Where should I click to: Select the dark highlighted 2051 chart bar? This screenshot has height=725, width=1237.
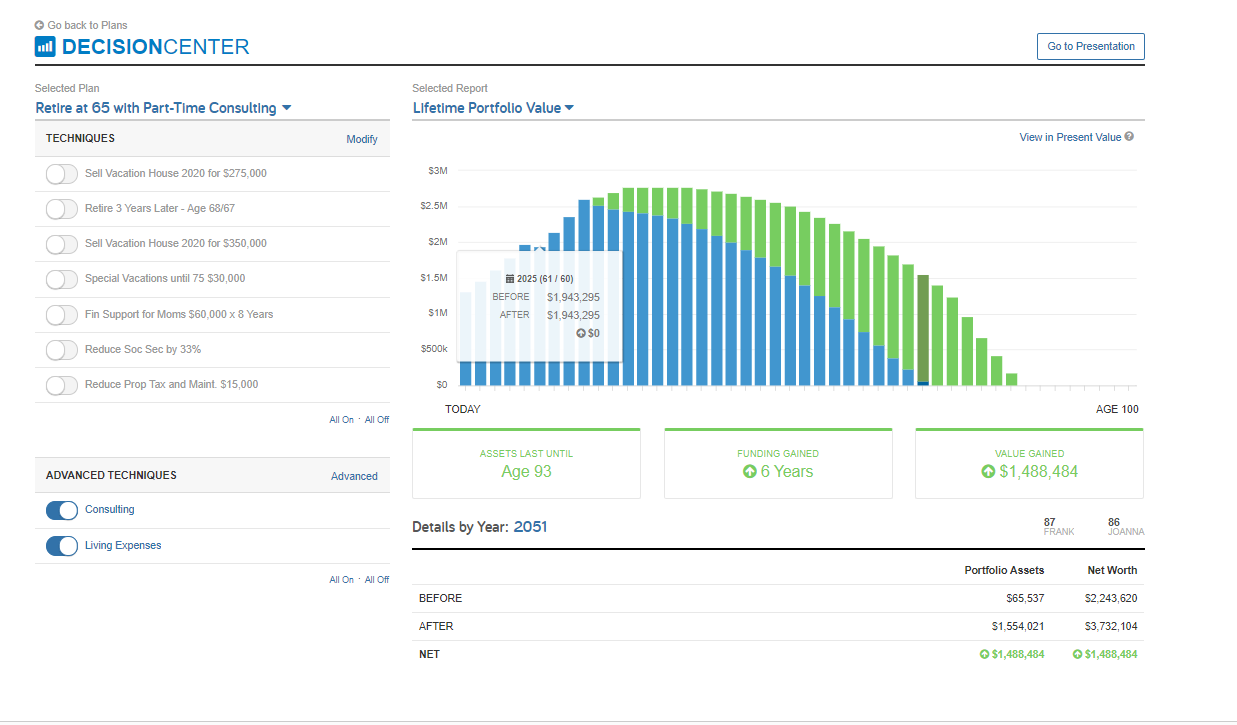tap(923, 330)
